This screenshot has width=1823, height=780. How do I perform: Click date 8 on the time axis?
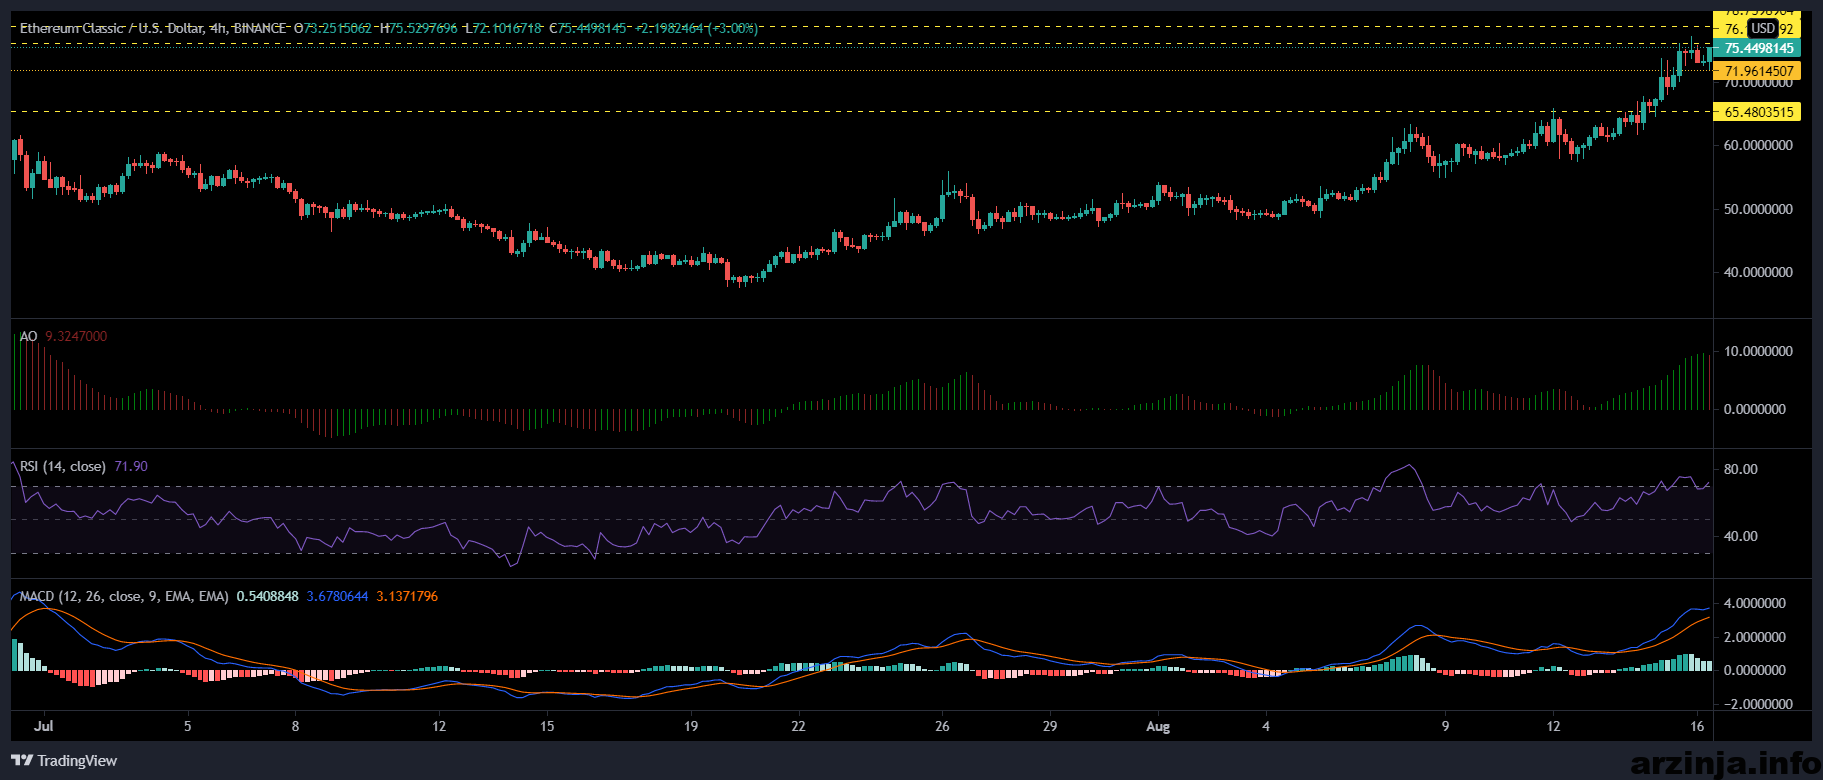[x=295, y=726]
